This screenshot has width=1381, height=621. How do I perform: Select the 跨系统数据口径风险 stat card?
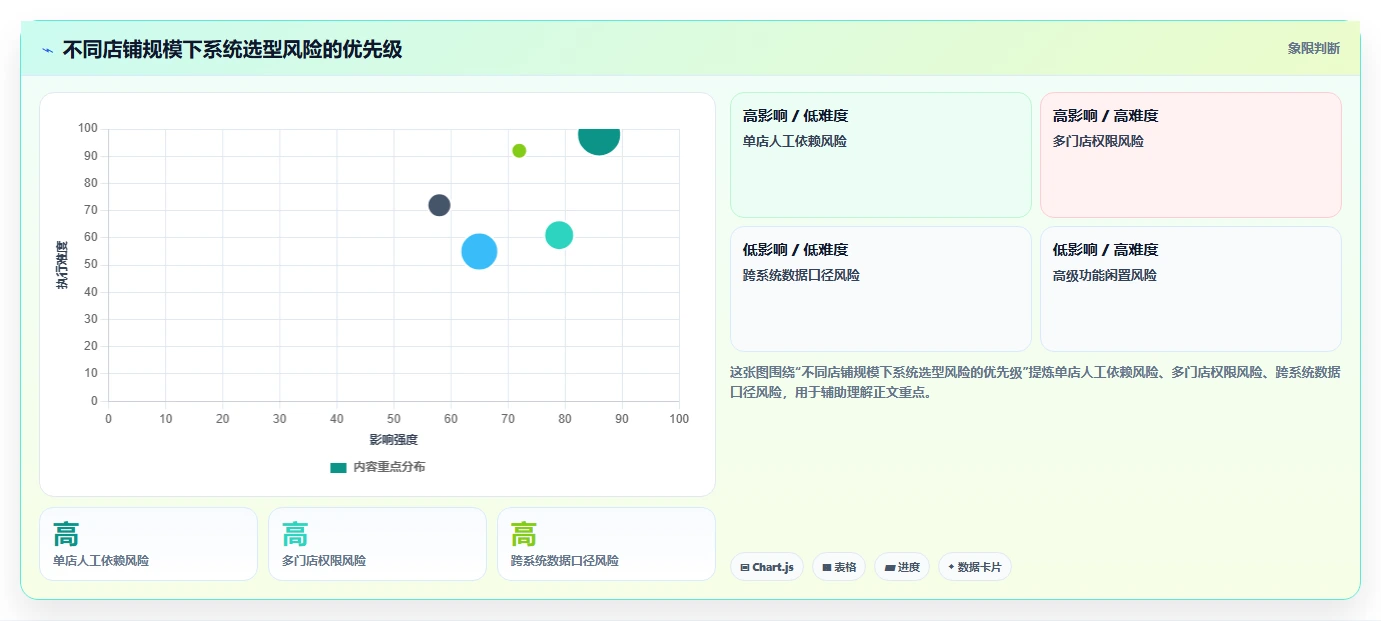pyautogui.click(x=606, y=544)
